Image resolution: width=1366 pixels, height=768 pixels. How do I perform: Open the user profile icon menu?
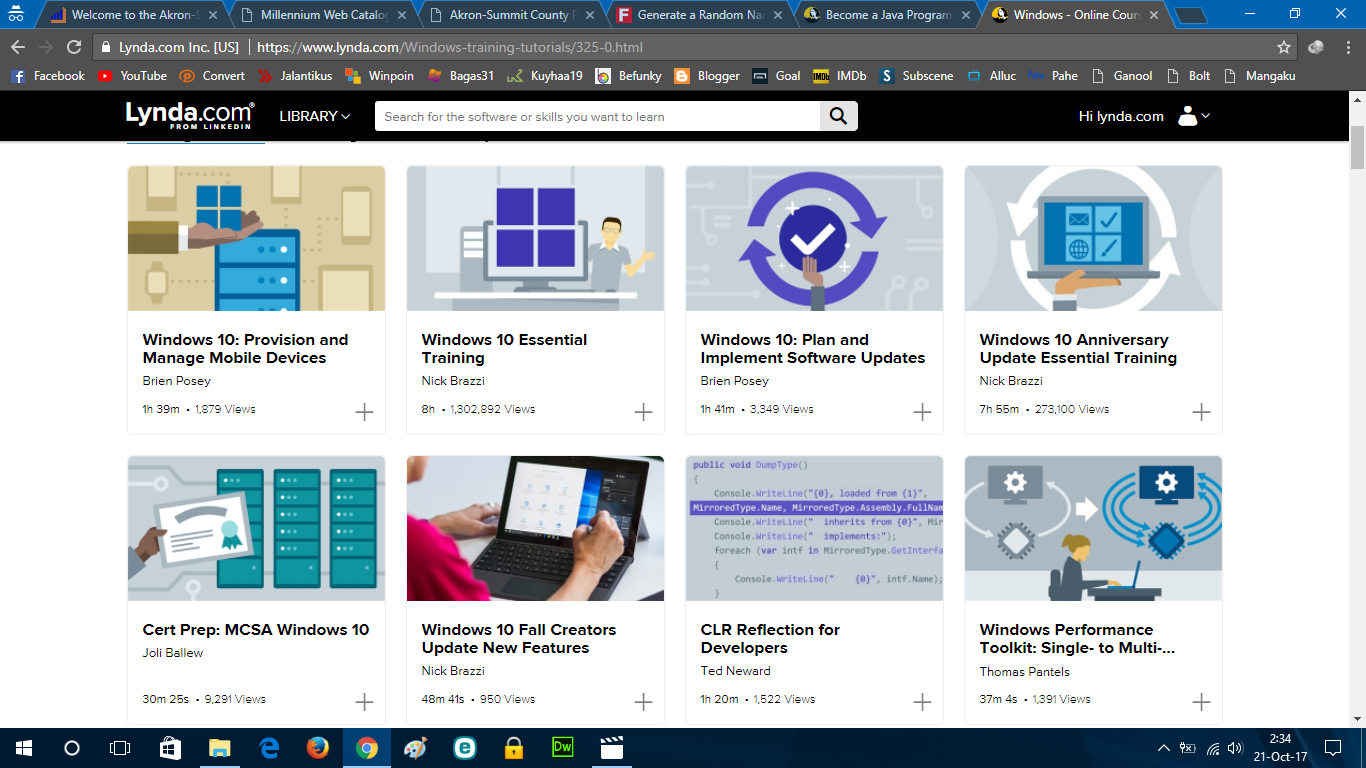(1194, 116)
